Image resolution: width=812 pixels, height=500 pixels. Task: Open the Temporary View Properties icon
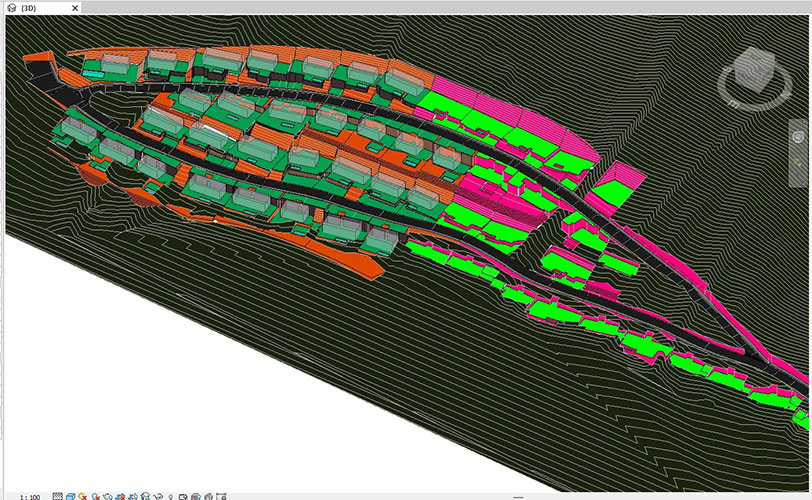(x=183, y=497)
